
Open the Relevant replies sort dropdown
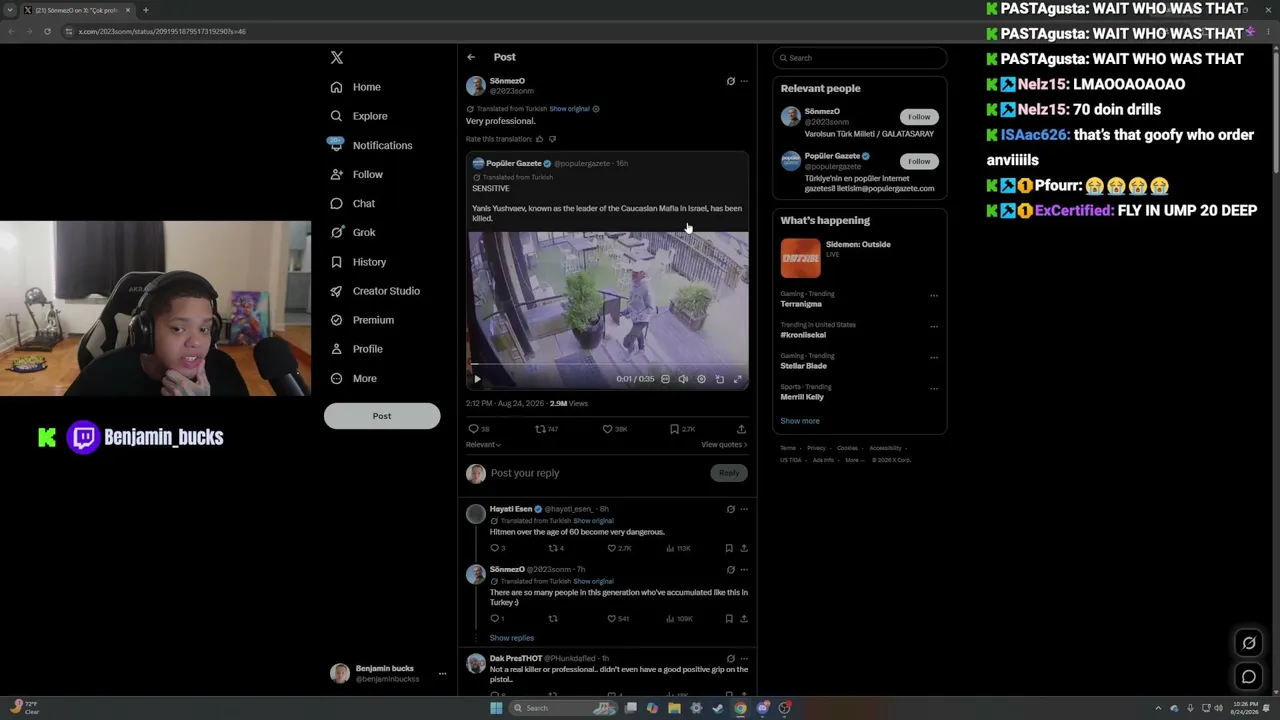(483, 445)
